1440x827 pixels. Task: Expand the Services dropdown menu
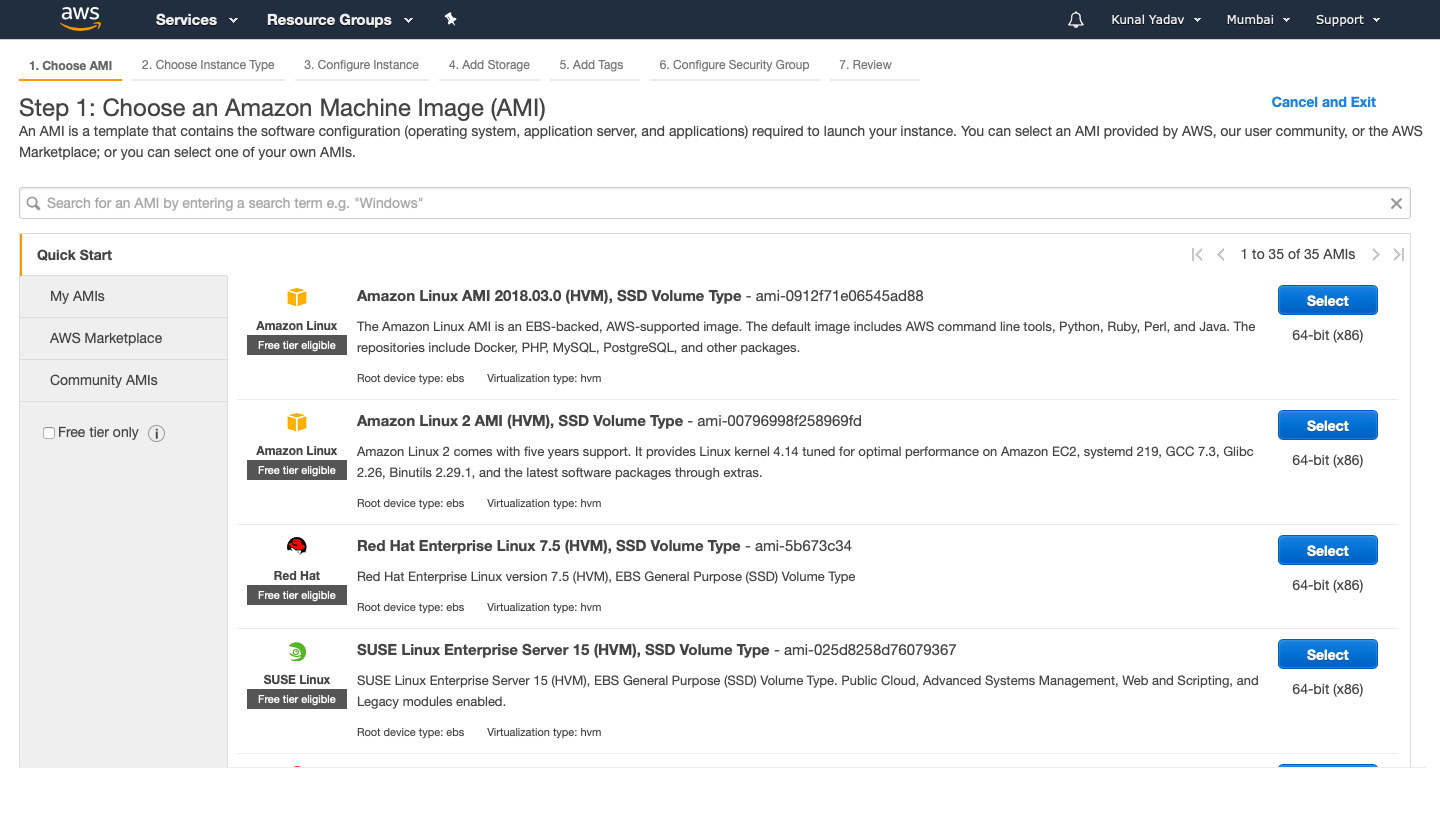click(197, 20)
